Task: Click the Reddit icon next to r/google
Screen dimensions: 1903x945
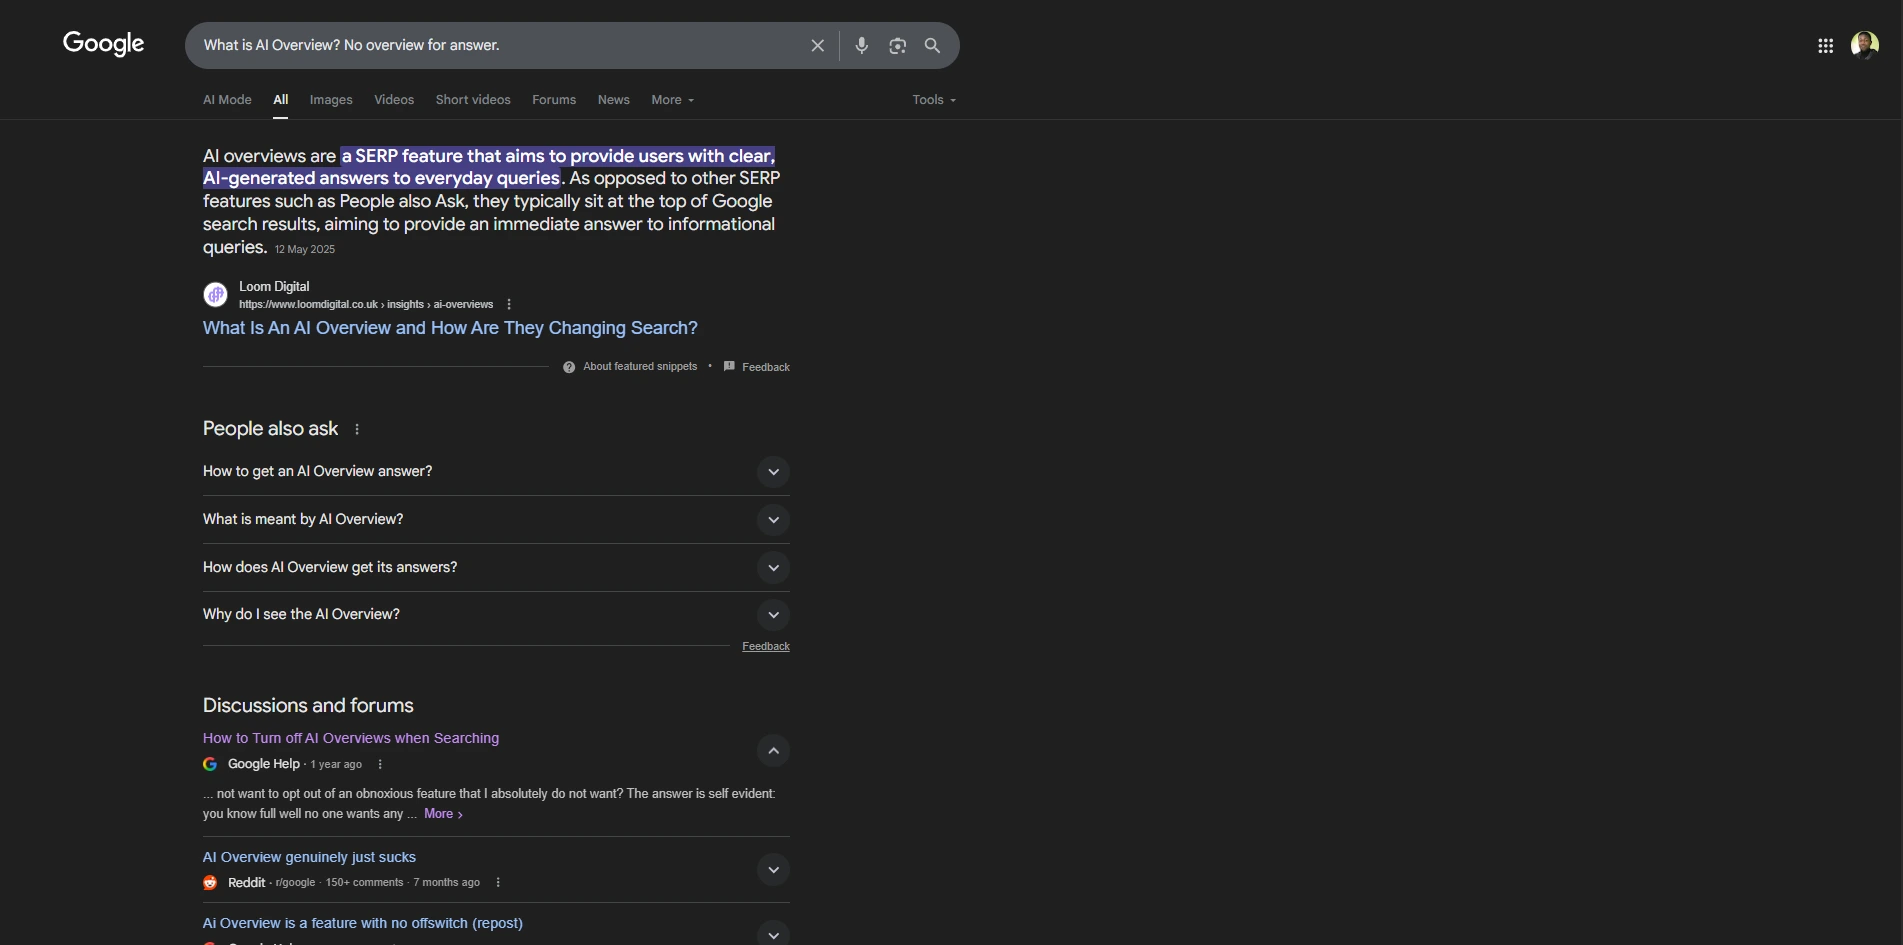Action: tap(209, 883)
